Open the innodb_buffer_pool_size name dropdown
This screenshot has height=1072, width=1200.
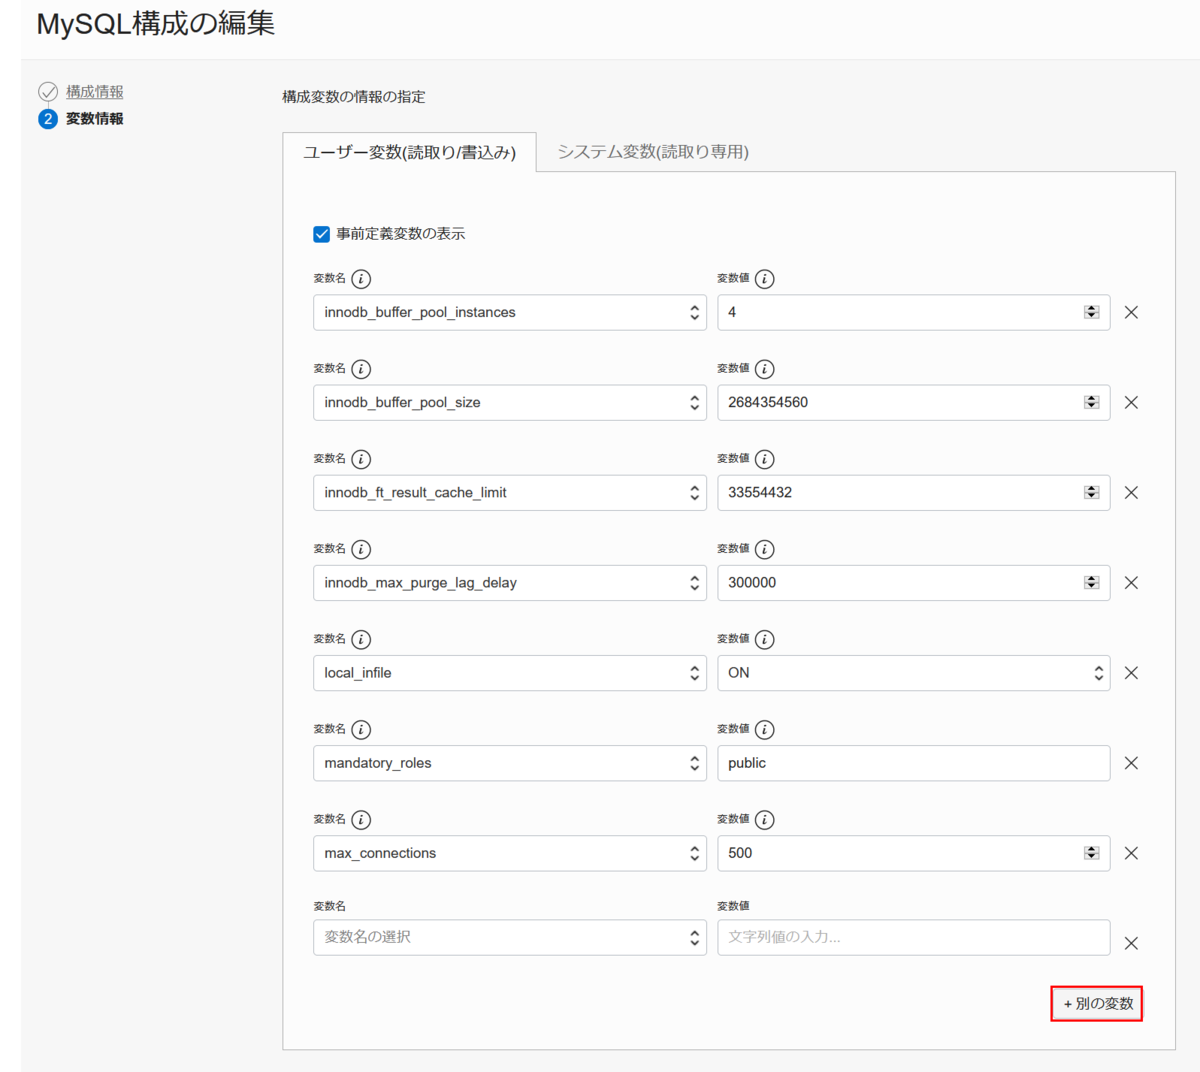509,402
